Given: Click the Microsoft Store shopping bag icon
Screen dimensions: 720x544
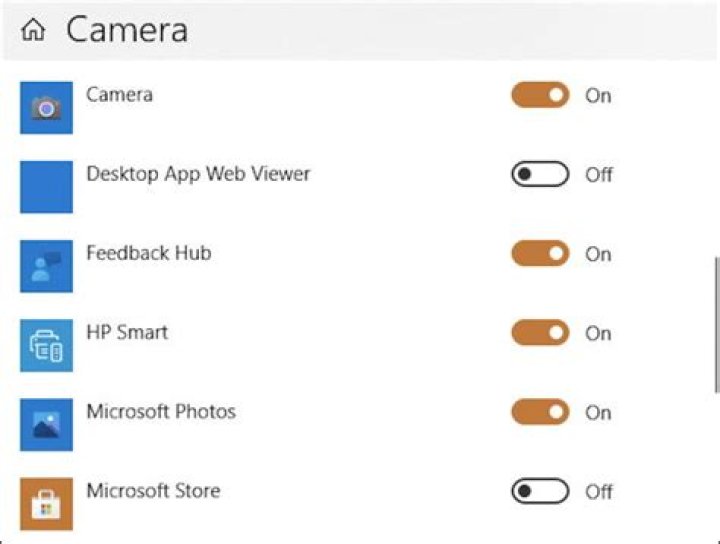Looking at the screenshot, I should 46,503.
